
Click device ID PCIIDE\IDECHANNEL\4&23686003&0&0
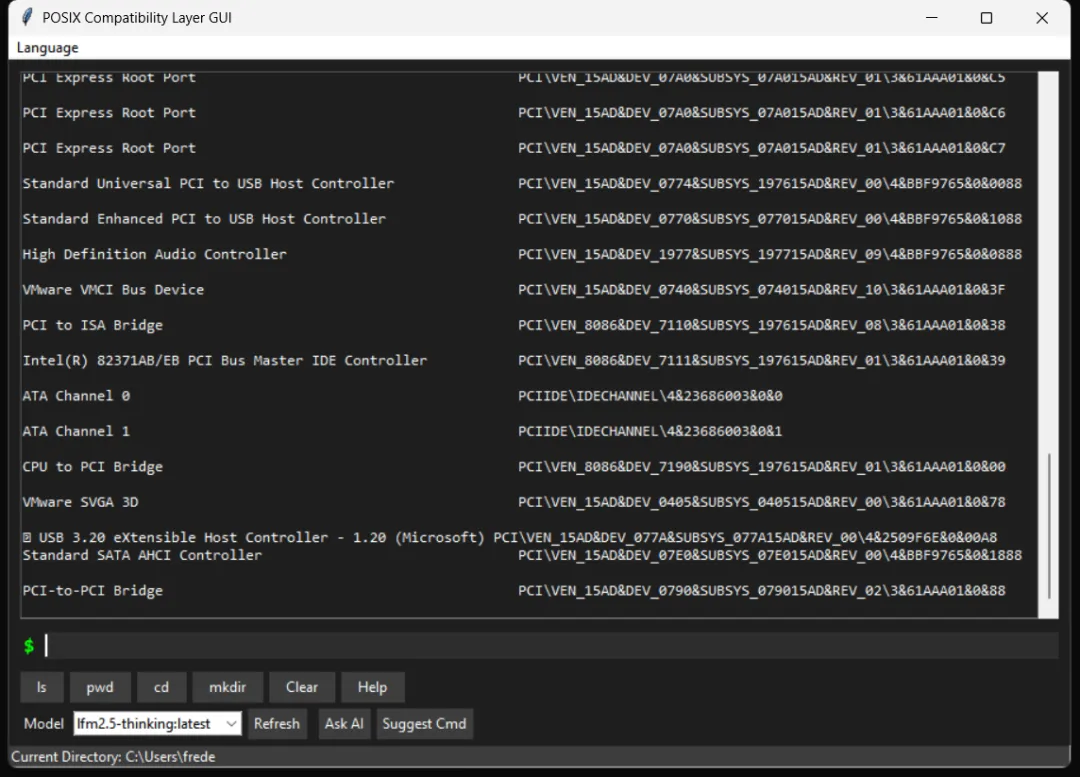tap(650, 395)
